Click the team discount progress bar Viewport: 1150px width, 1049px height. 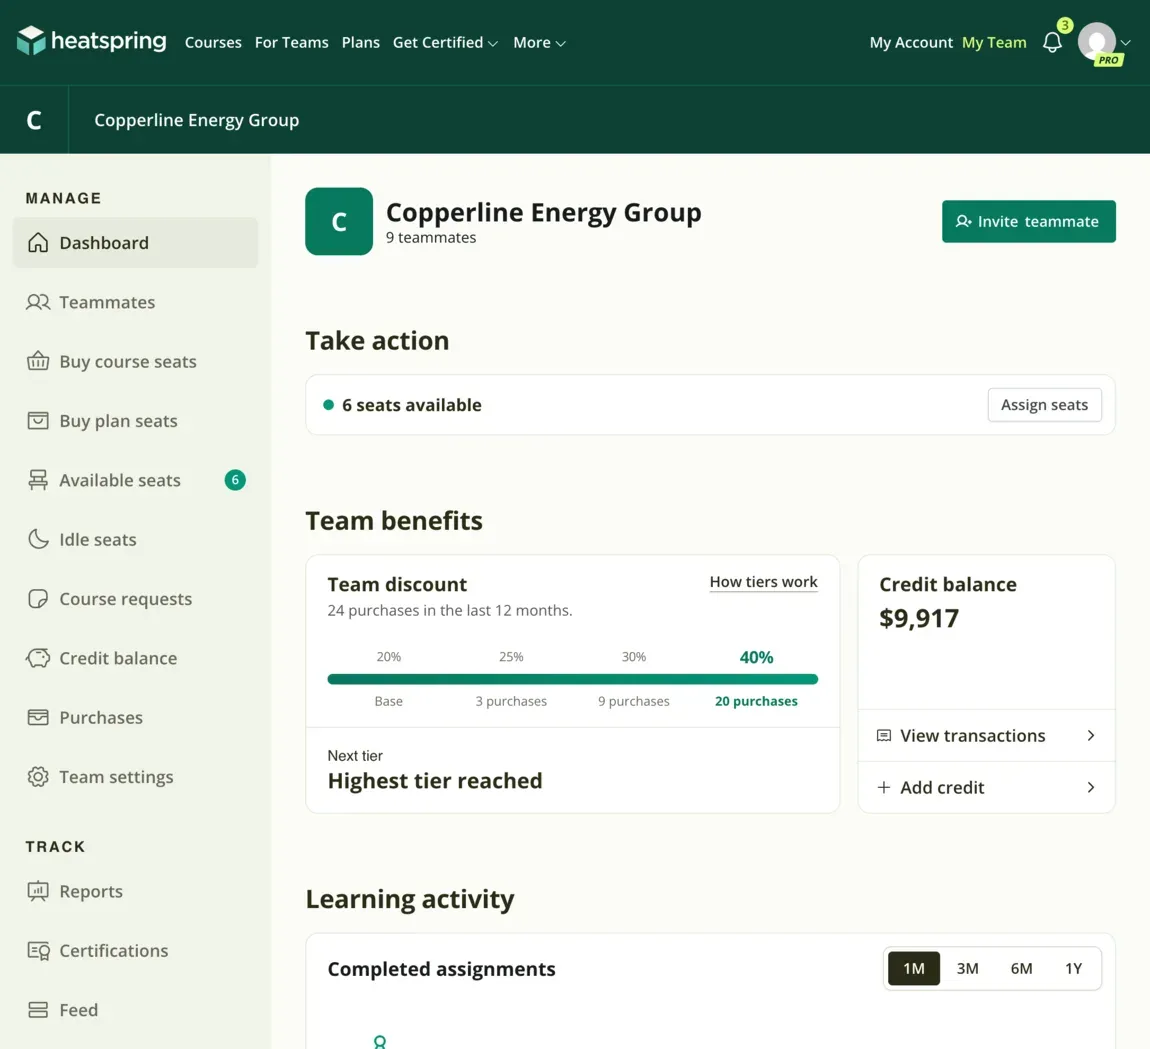pyautogui.click(x=573, y=679)
